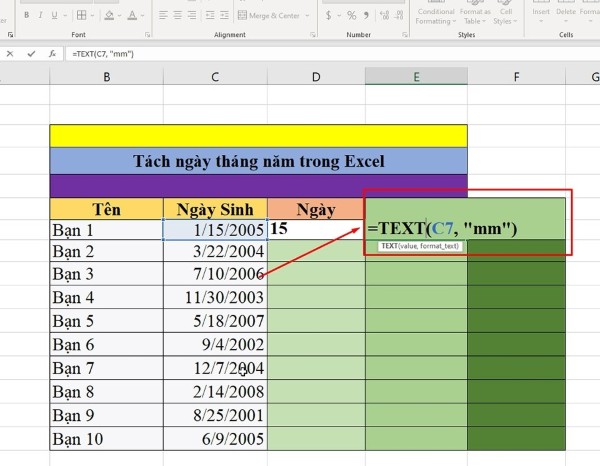Select the cell showing 15
Screen dimensions: 600x466
316,230
